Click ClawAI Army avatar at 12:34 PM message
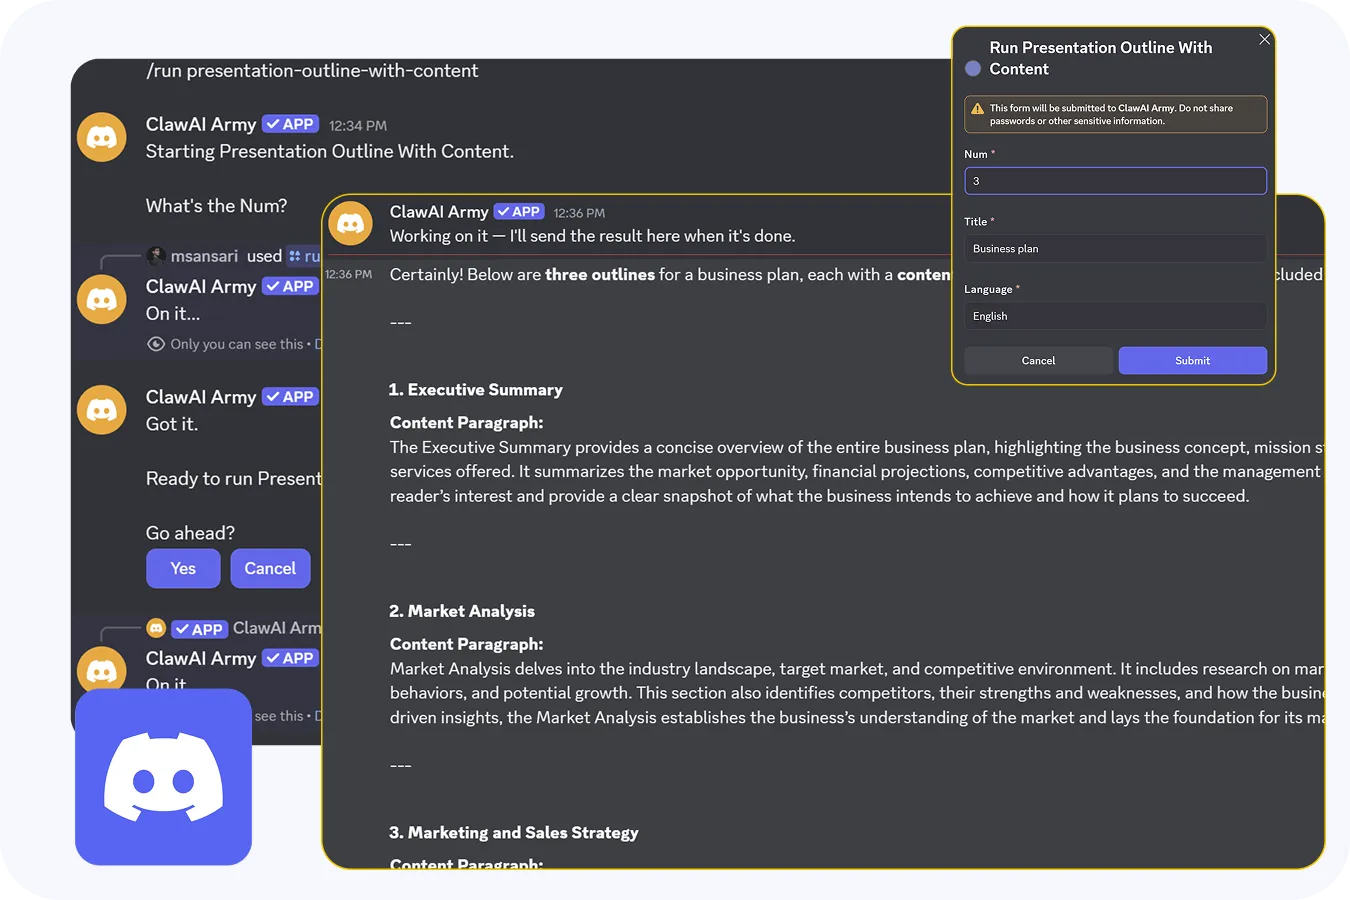This screenshot has width=1350, height=900. pos(102,137)
